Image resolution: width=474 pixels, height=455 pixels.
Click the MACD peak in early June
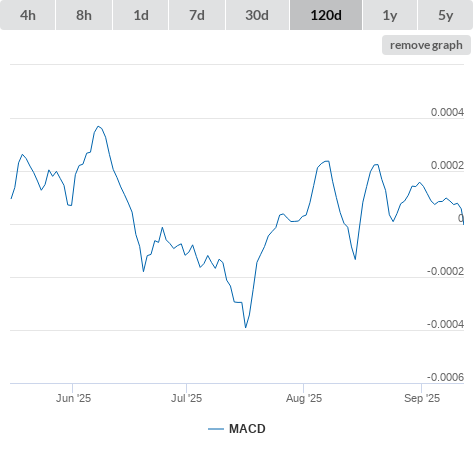tap(98, 126)
